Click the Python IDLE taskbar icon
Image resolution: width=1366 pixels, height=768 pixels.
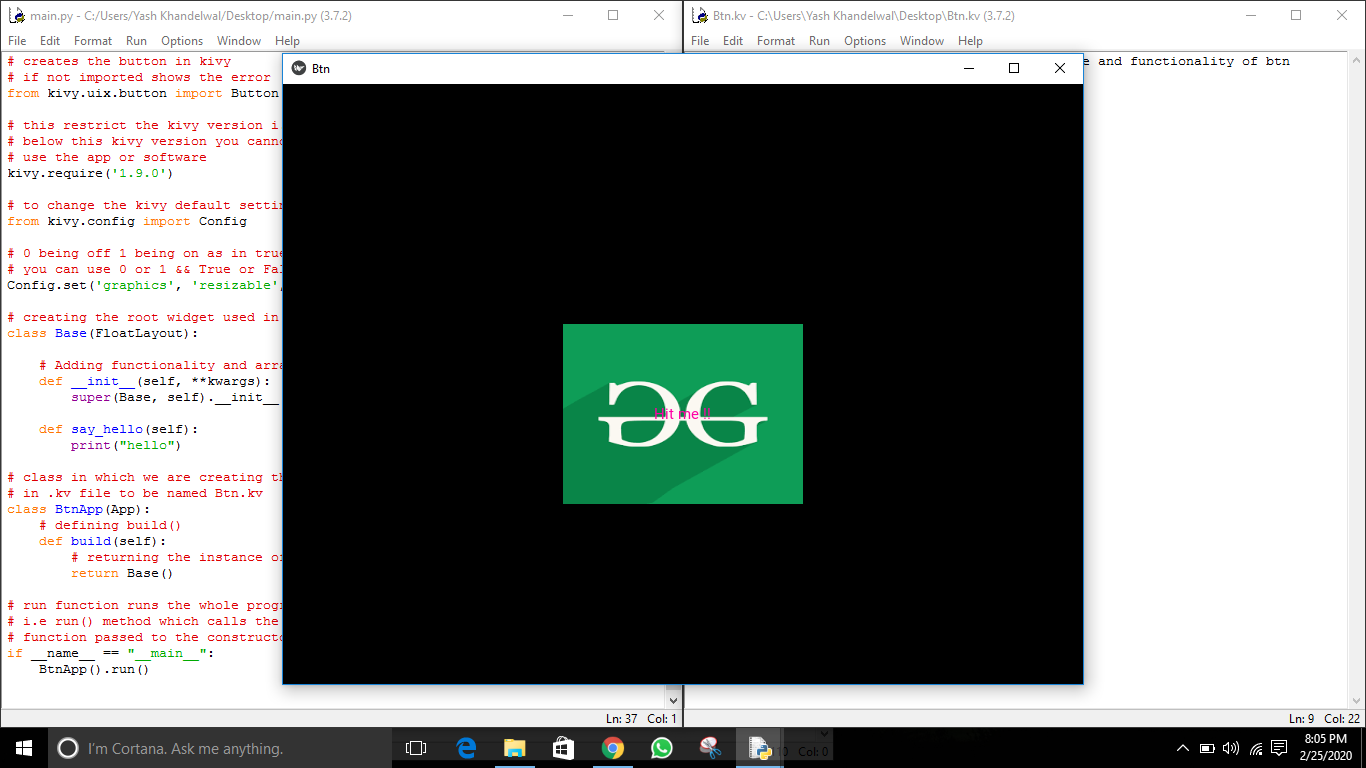(x=760, y=748)
